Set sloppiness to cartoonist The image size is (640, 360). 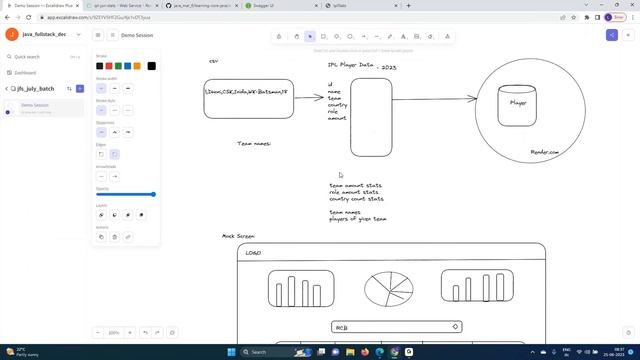pos(128,132)
